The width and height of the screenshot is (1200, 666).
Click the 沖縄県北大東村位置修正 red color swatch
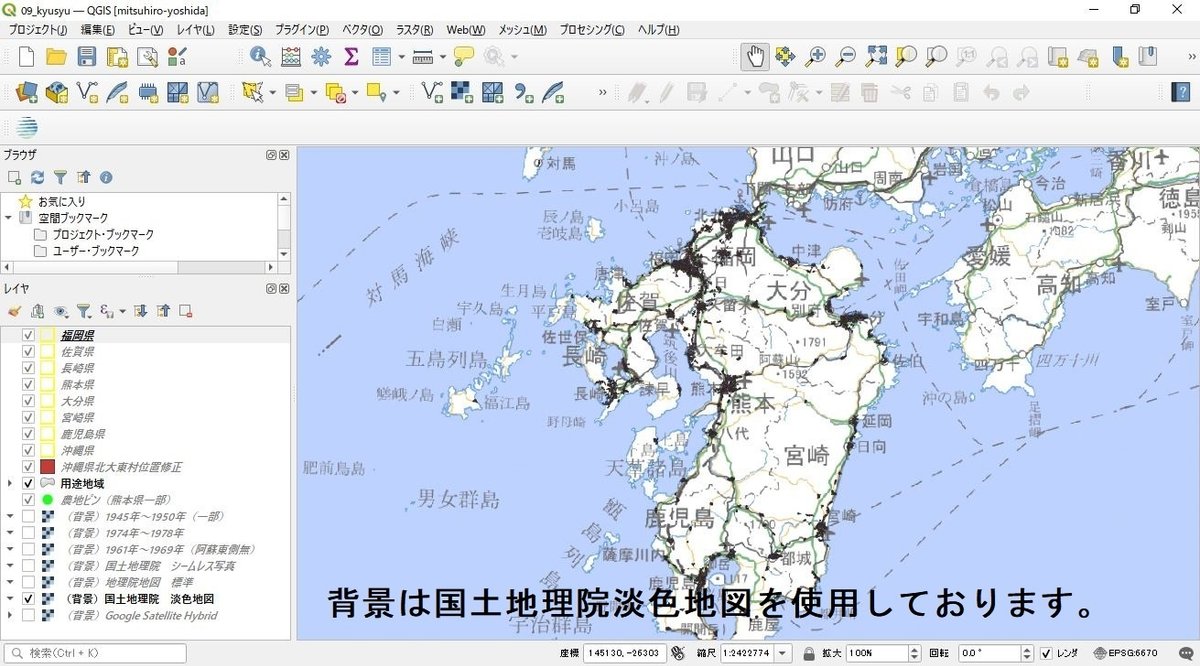47,467
